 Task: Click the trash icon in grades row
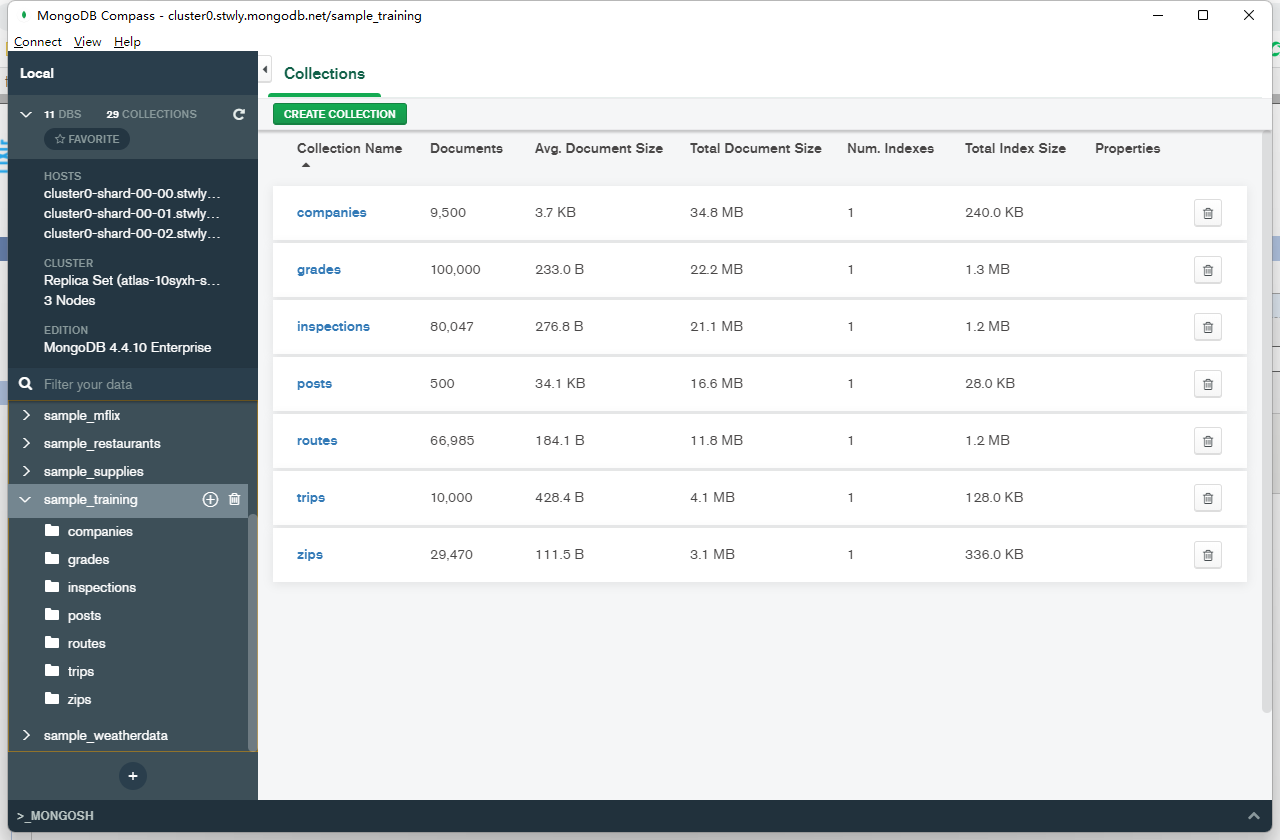click(1207, 270)
